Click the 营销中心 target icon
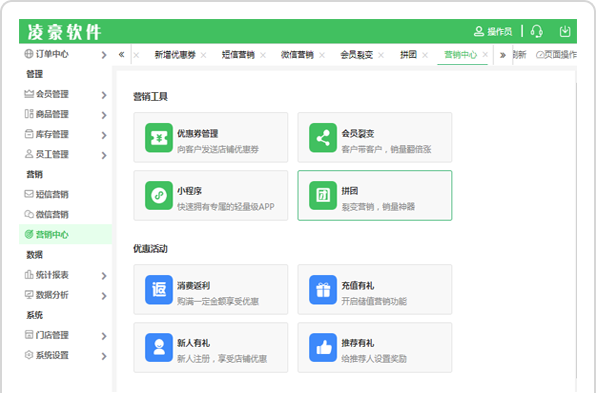The image size is (596, 393). (x=29, y=234)
